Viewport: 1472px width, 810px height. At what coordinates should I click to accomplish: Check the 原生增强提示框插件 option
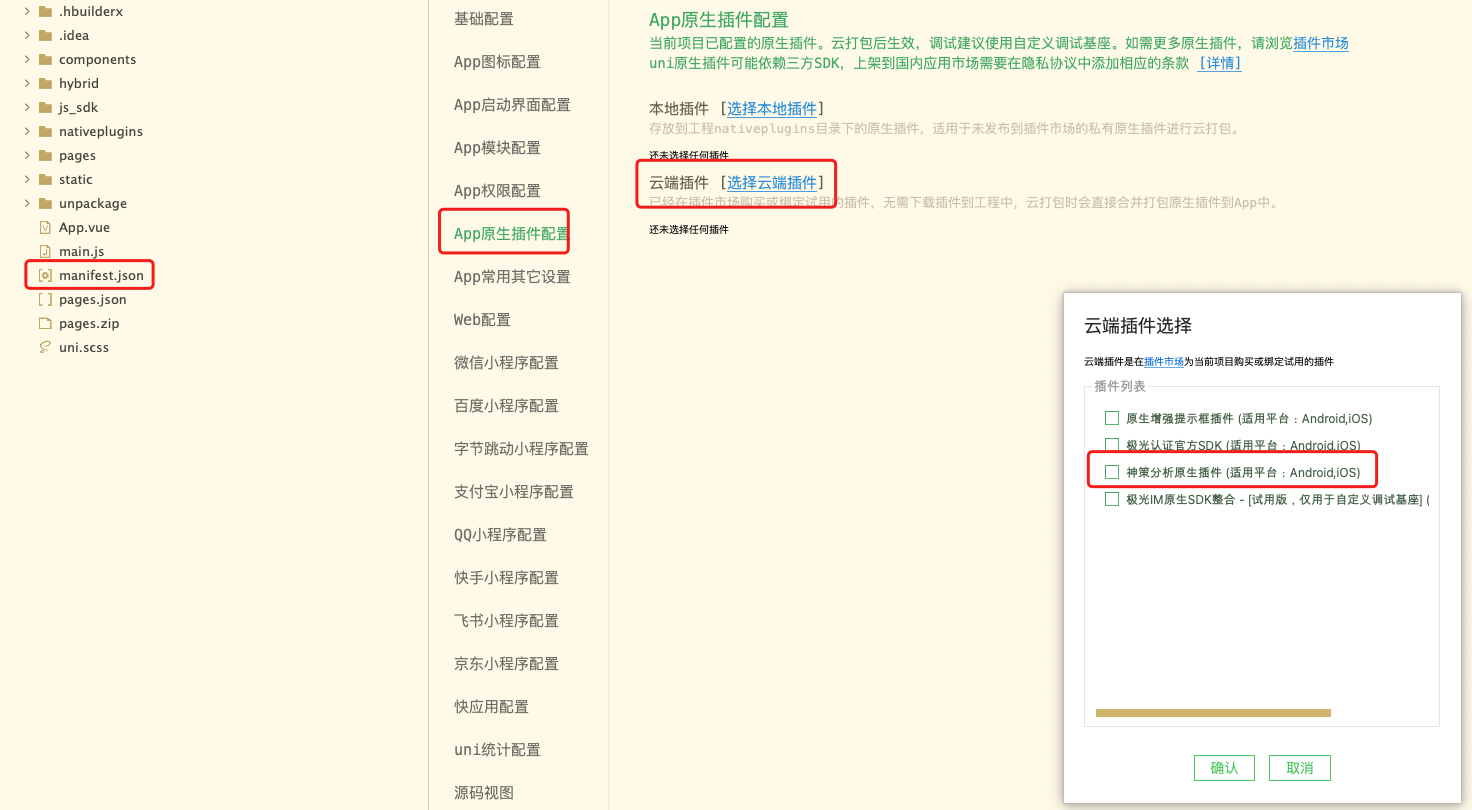pyautogui.click(x=1111, y=418)
